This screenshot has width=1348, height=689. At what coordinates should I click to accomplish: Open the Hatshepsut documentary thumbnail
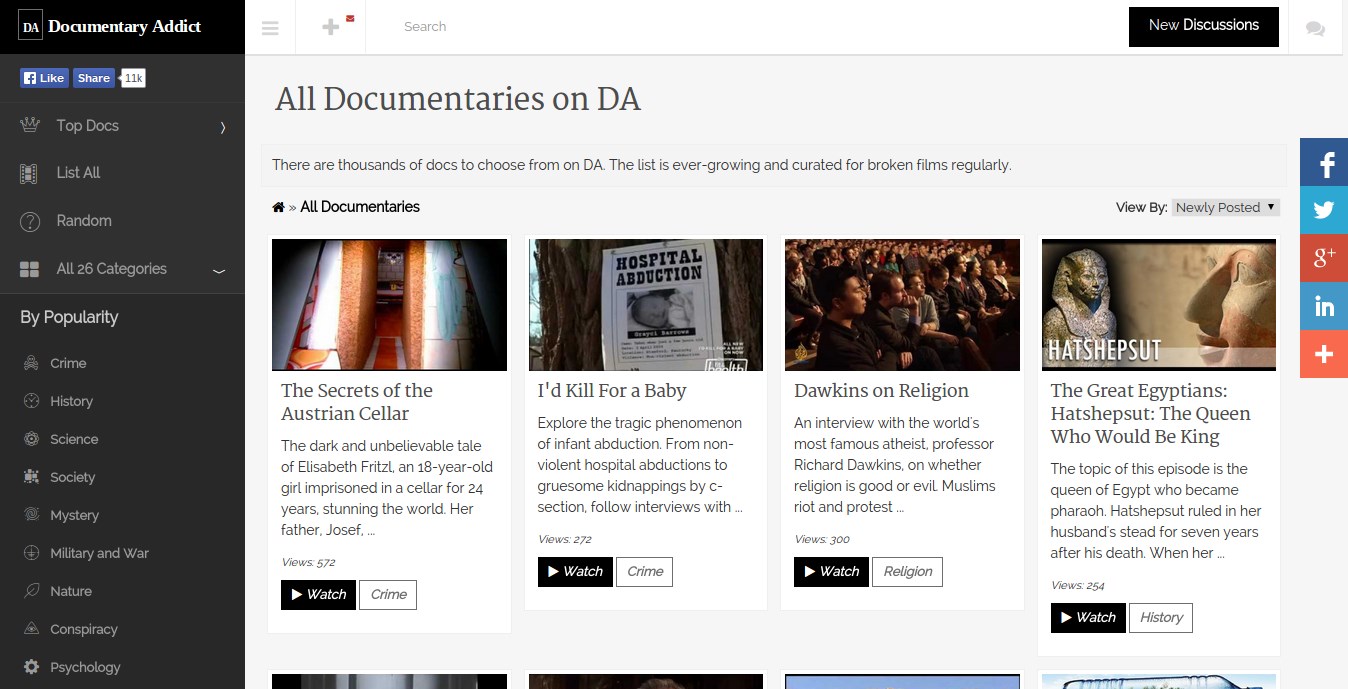1158,305
